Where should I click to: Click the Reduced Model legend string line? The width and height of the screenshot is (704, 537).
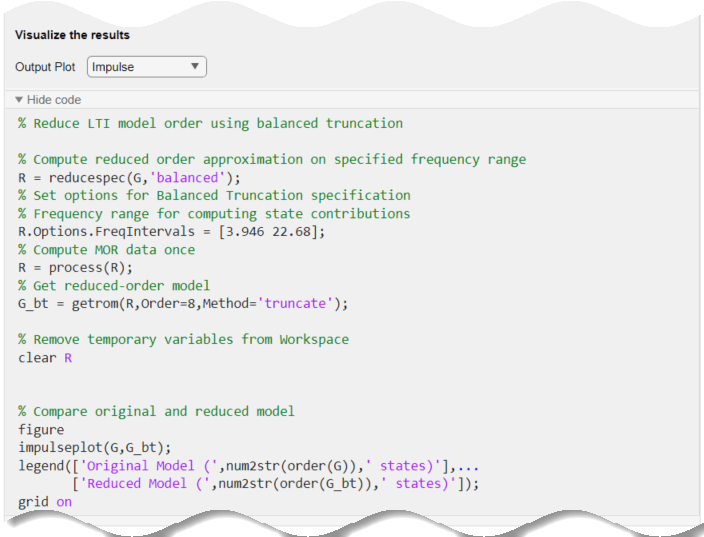[x=276, y=484]
